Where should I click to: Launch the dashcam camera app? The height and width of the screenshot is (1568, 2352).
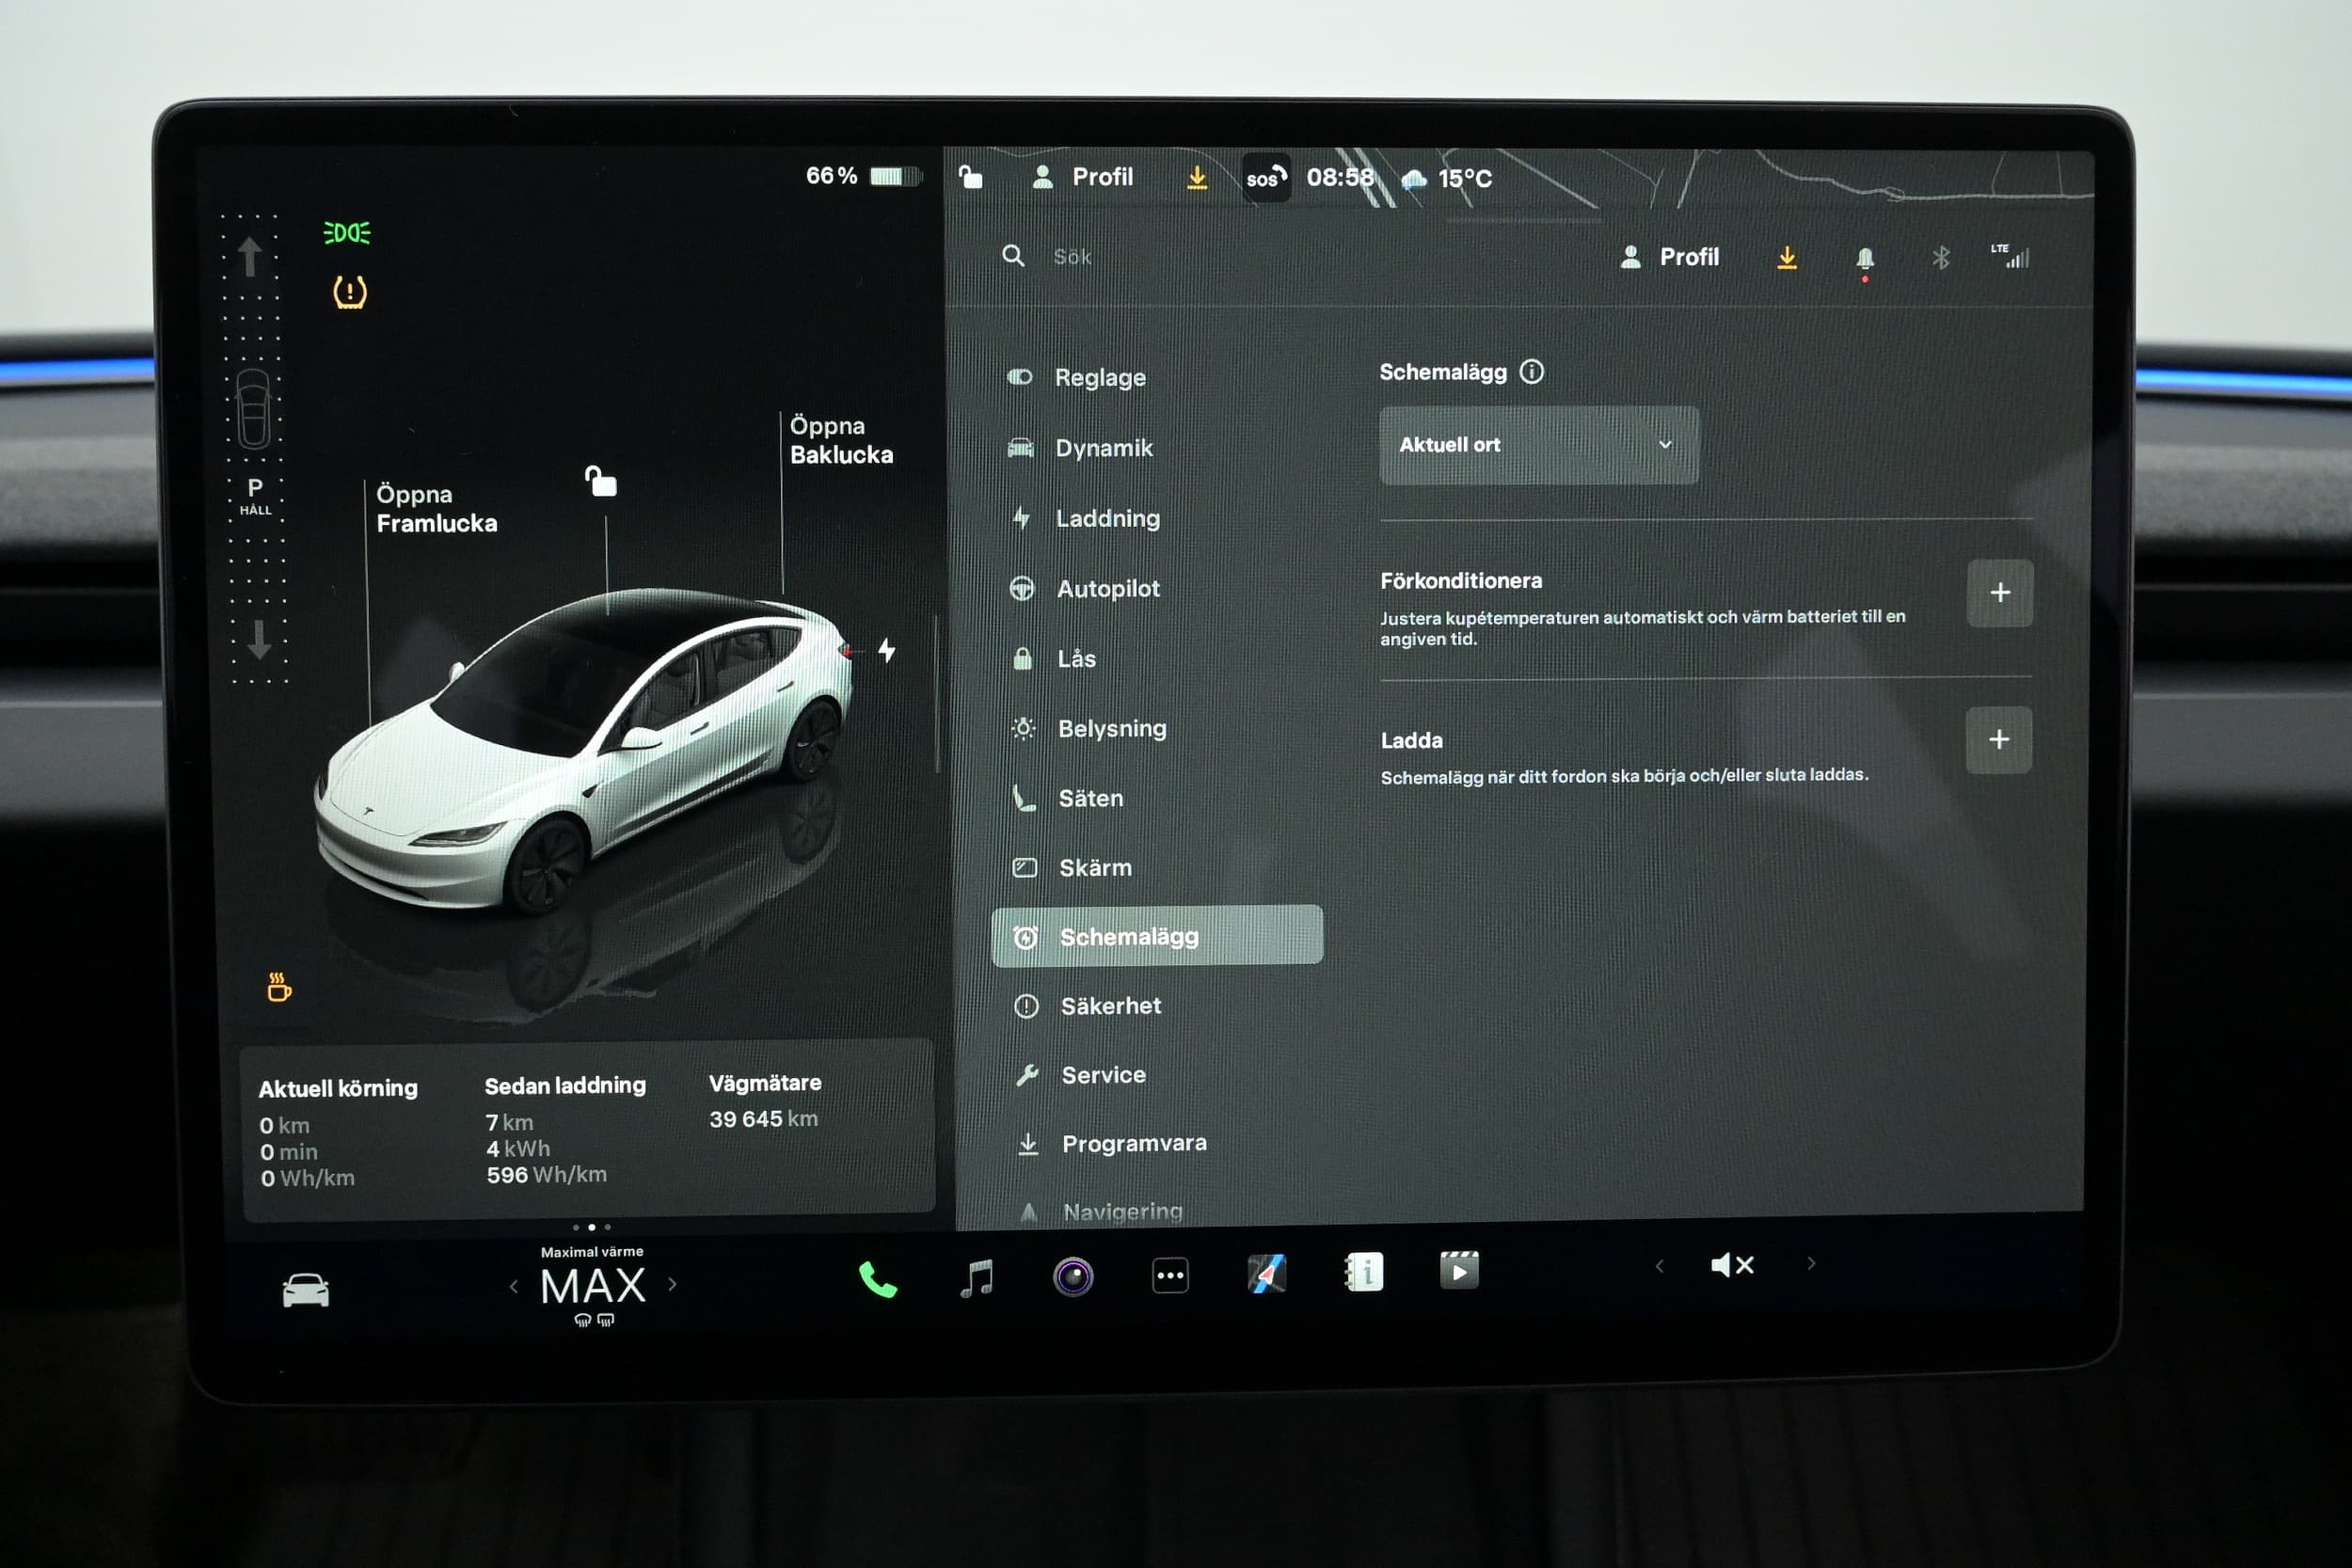click(1073, 1277)
